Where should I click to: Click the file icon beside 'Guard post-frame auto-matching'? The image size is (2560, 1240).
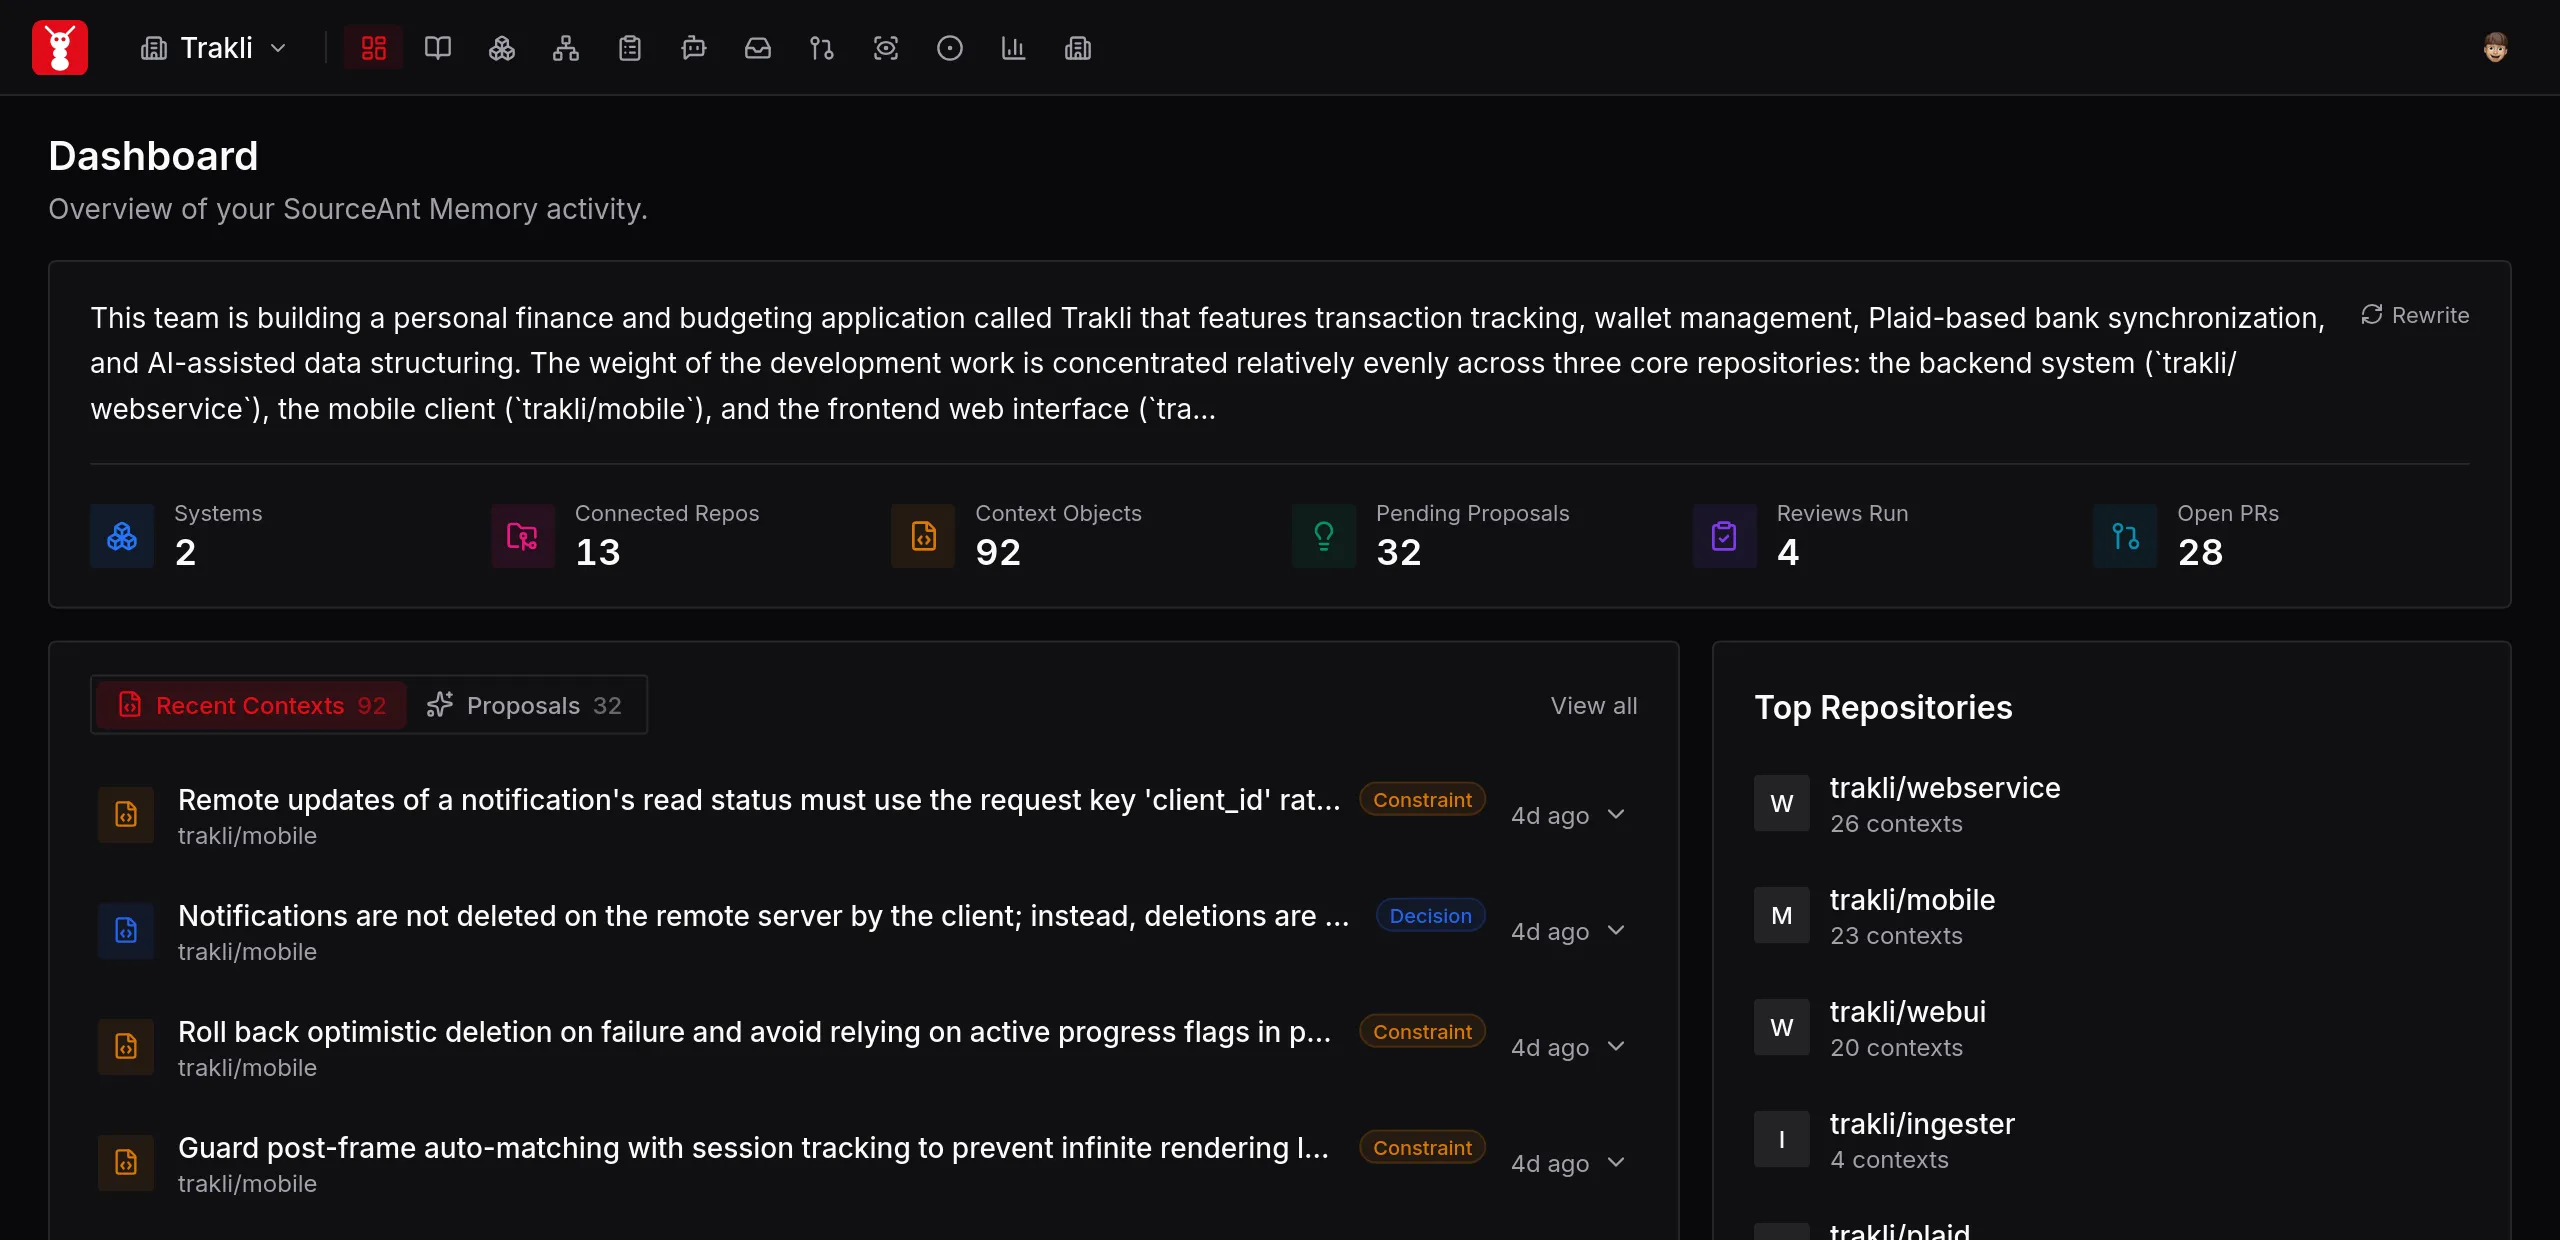click(126, 1163)
